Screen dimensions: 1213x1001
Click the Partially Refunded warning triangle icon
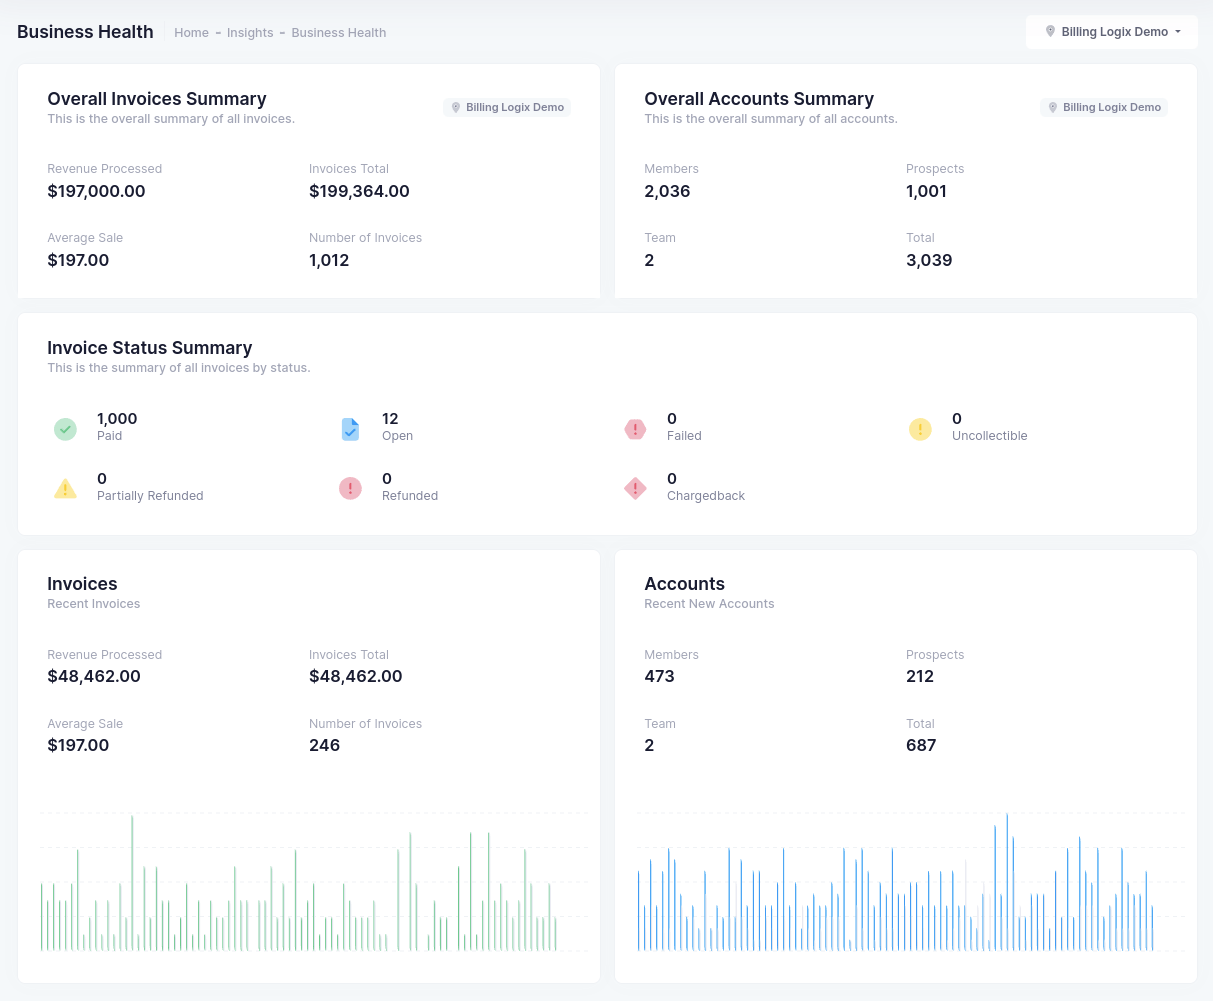tap(65, 489)
